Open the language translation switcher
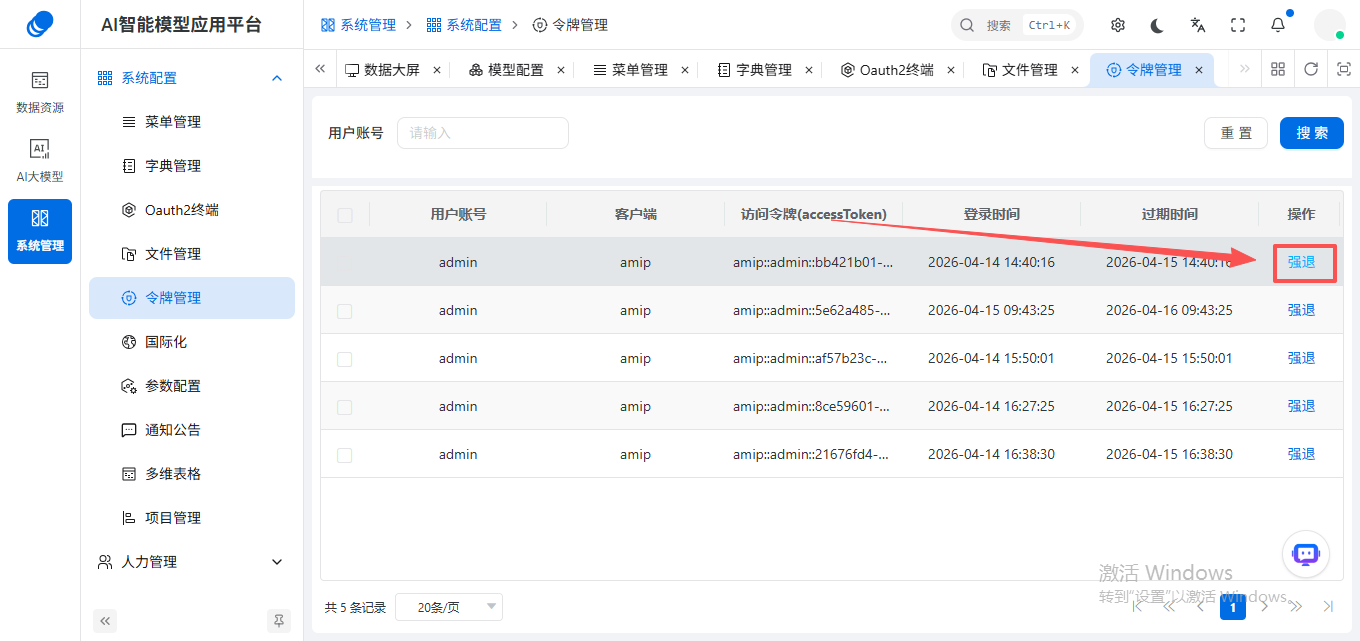This screenshot has height=641, width=1360. 1198,25
